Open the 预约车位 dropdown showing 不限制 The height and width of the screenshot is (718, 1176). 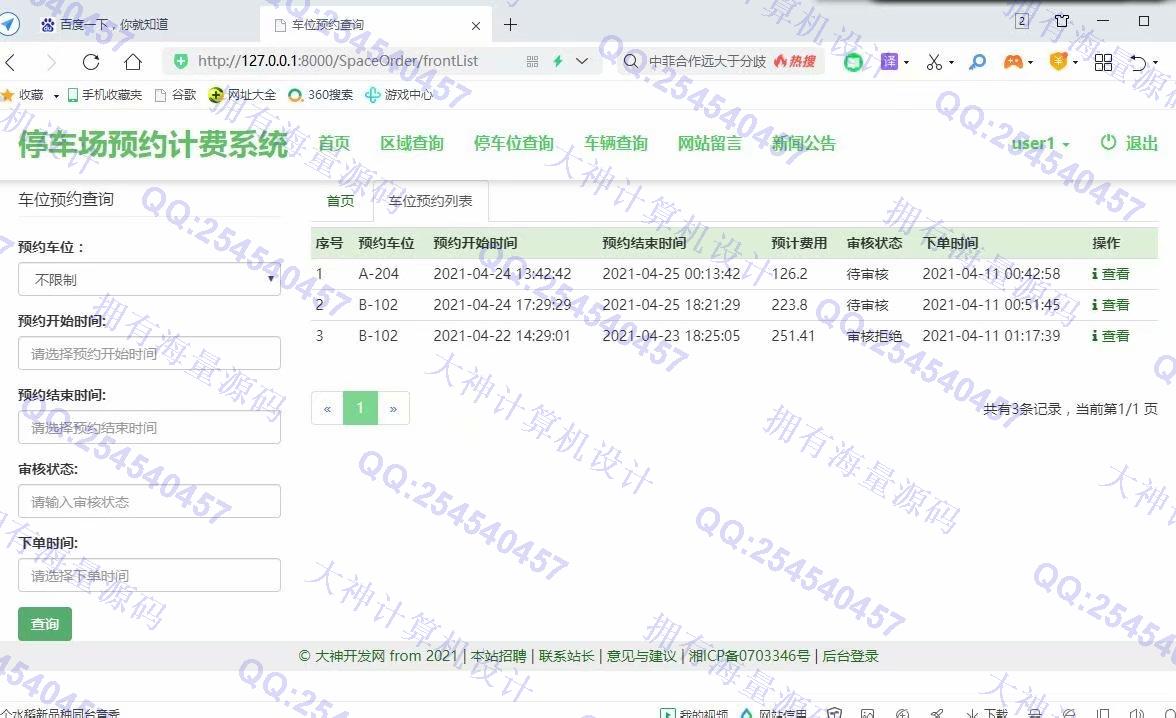click(149, 280)
